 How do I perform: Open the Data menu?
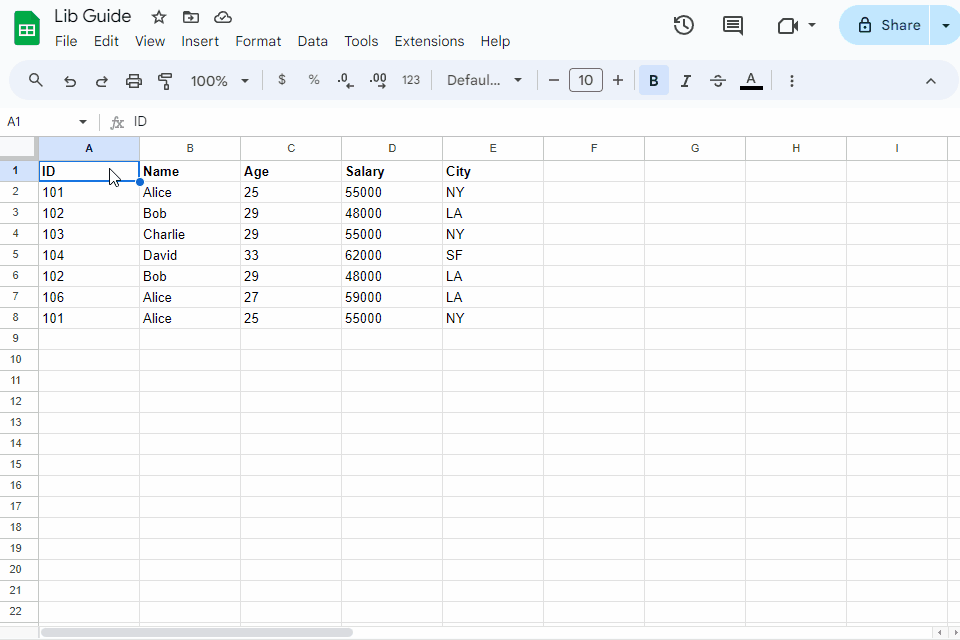click(313, 41)
